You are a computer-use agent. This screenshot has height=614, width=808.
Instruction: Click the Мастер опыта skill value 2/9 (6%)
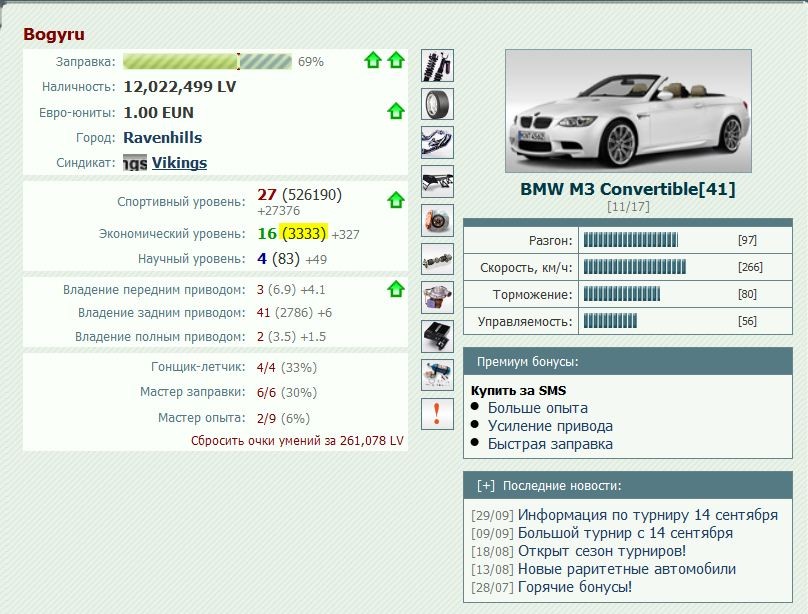click(x=283, y=418)
